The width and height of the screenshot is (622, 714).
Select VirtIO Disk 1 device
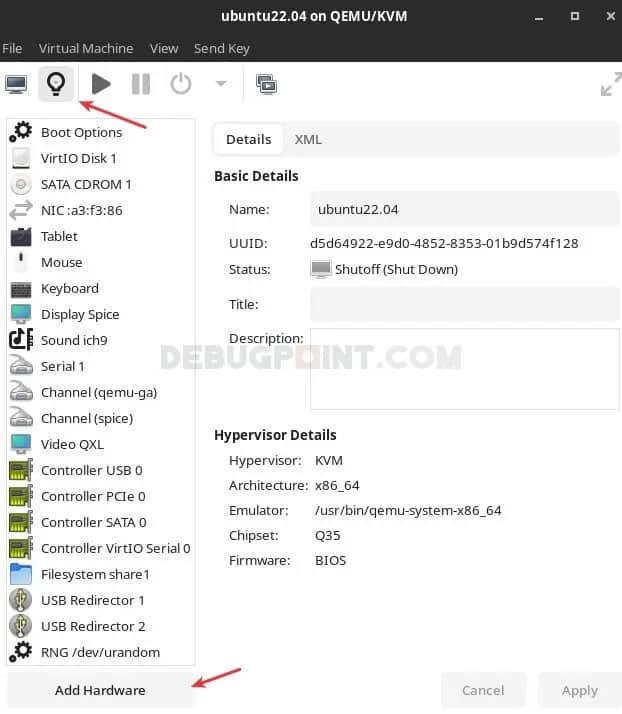pos(78,158)
